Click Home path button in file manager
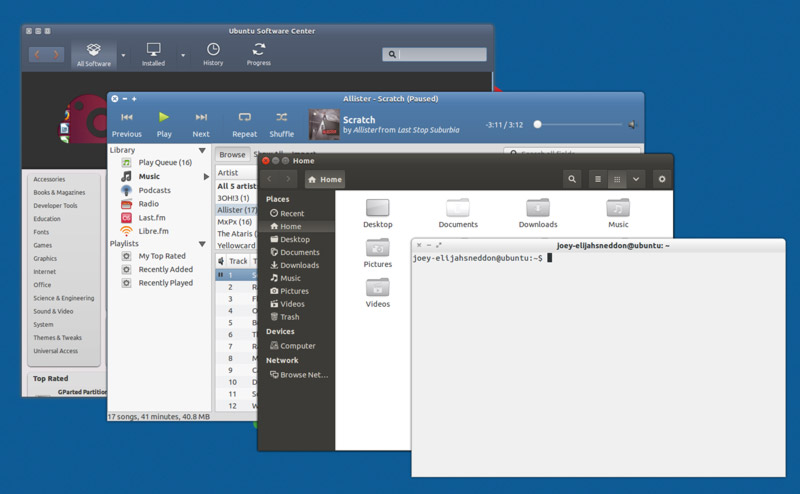 tap(325, 180)
